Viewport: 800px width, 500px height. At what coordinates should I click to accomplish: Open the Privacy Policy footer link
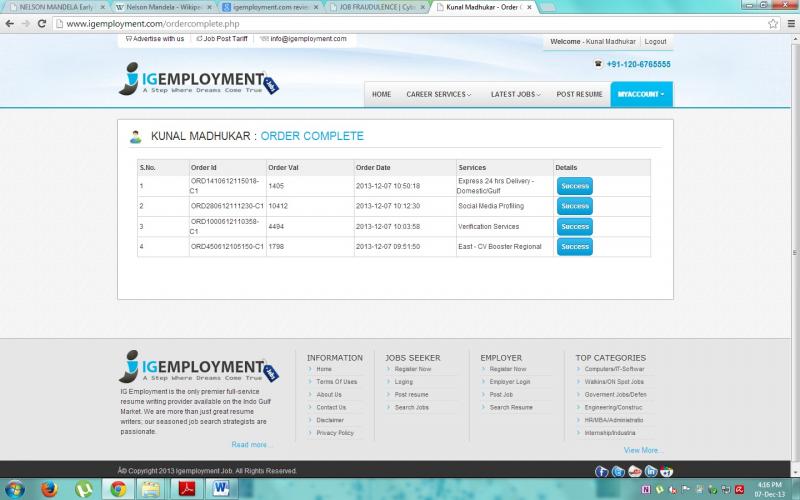coord(335,433)
